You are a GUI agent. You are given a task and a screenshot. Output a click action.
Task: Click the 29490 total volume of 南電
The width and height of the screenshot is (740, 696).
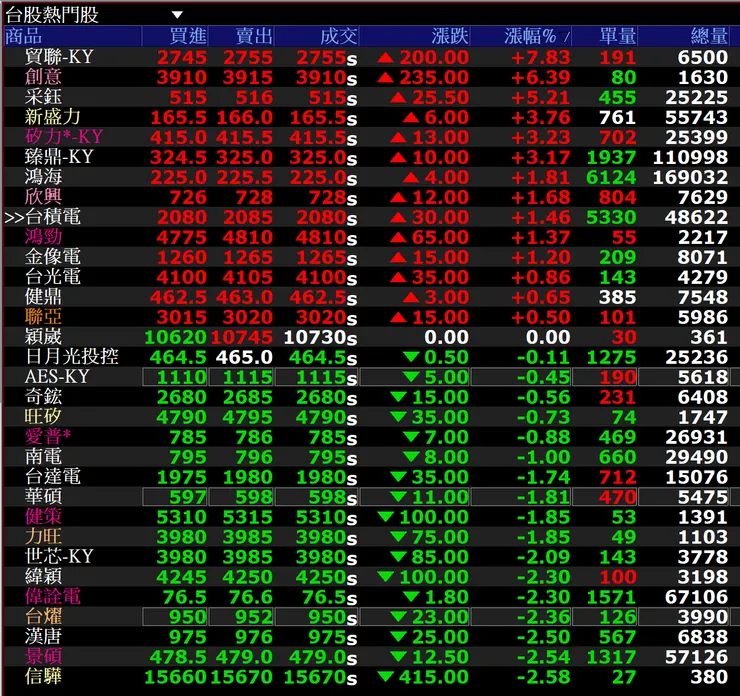click(x=696, y=457)
